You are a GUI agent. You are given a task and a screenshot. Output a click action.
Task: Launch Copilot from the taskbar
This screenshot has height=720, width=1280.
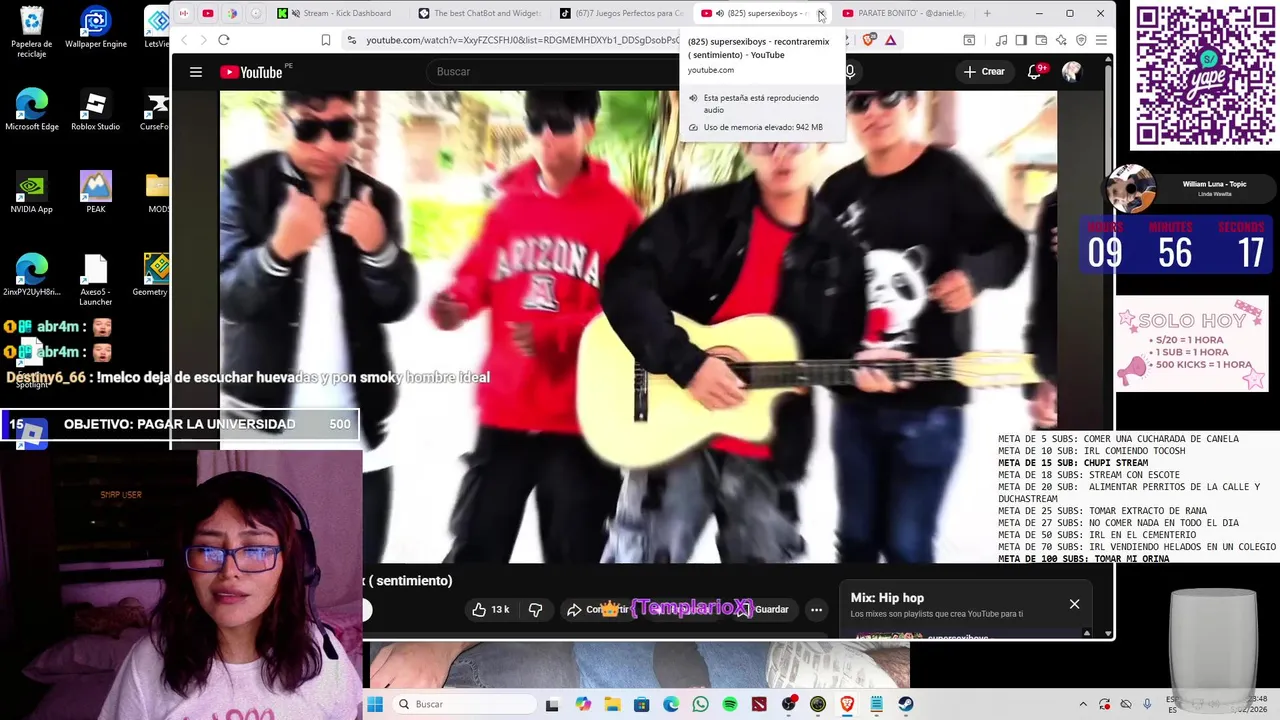(x=583, y=704)
